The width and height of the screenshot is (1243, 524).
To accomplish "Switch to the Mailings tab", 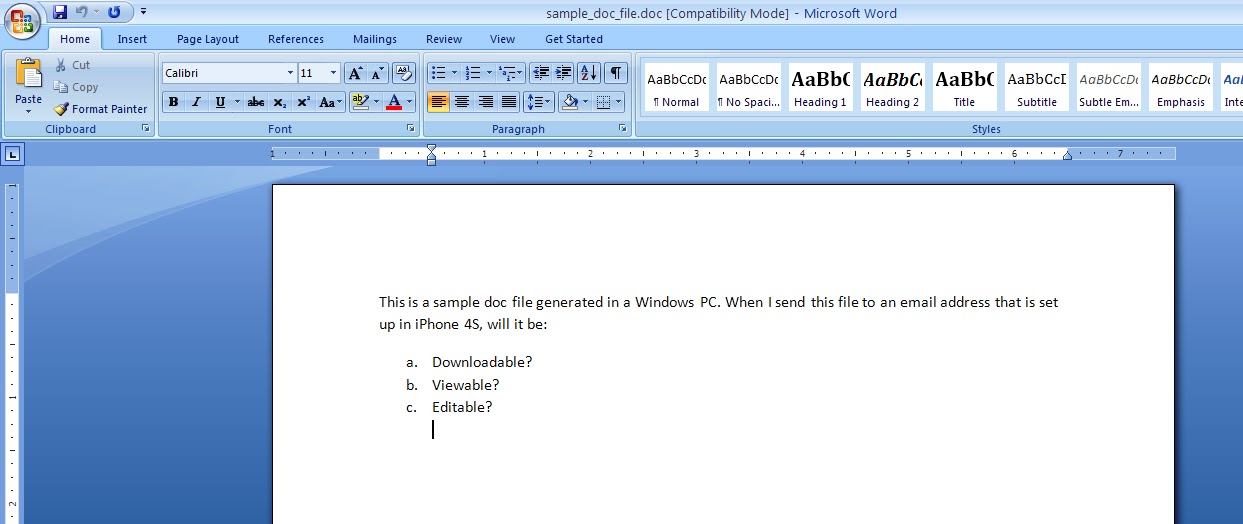I will (375, 39).
